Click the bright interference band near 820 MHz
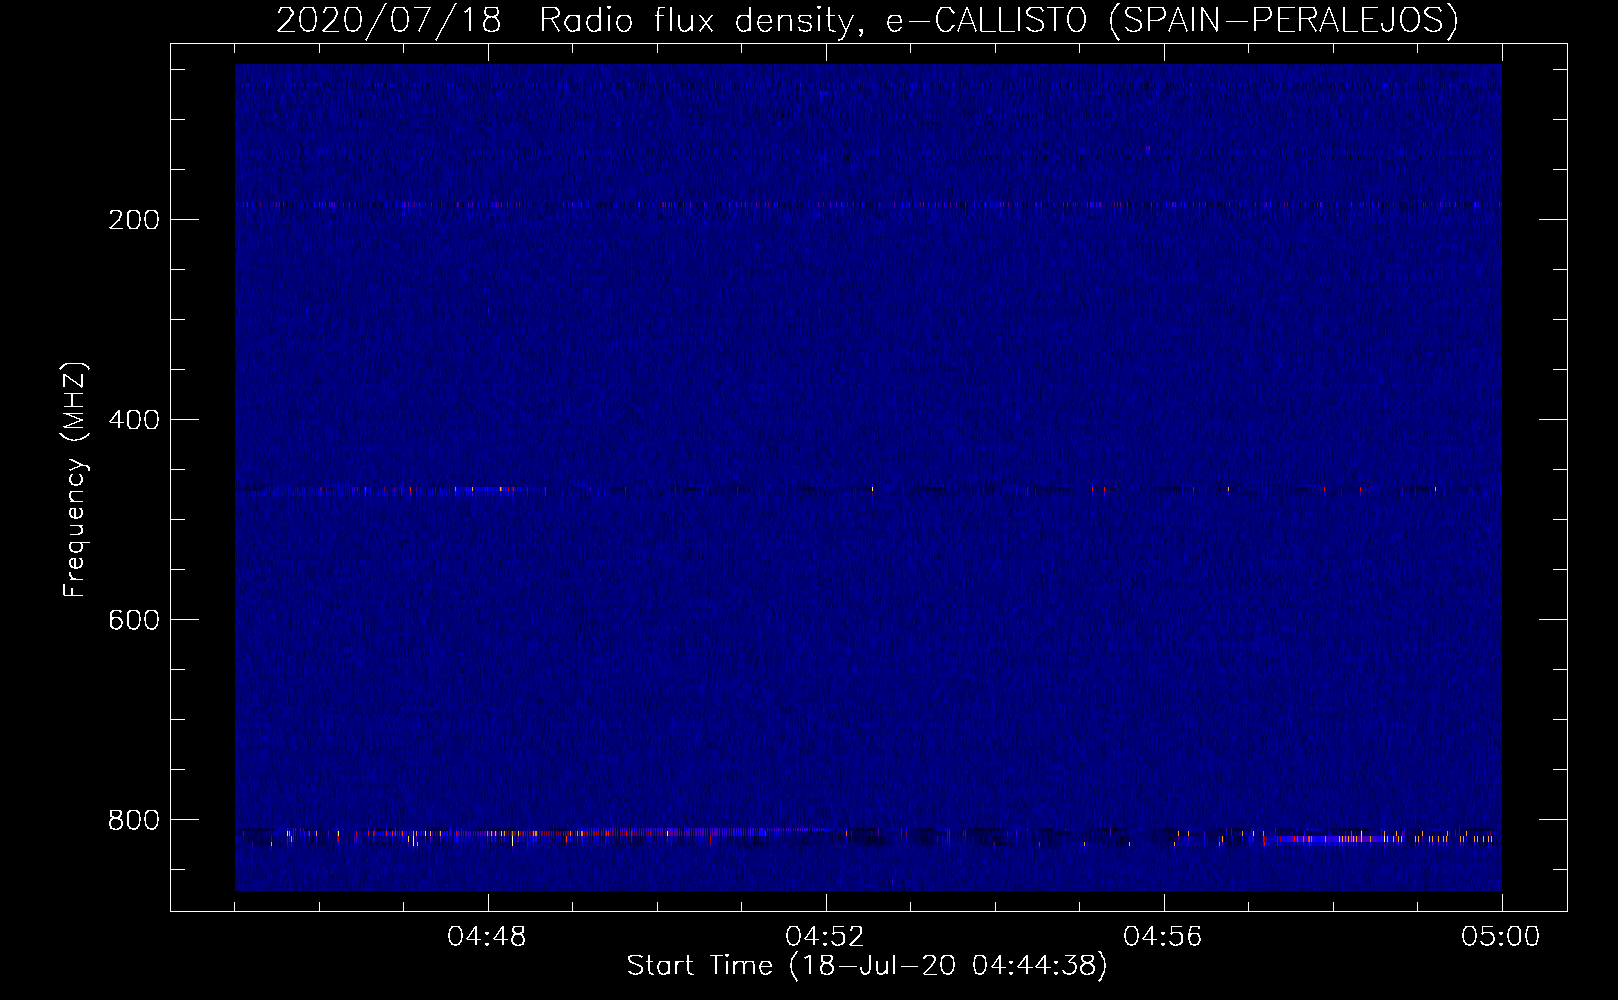Screen dimensions: 1618x1000 click(x=868, y=835)
